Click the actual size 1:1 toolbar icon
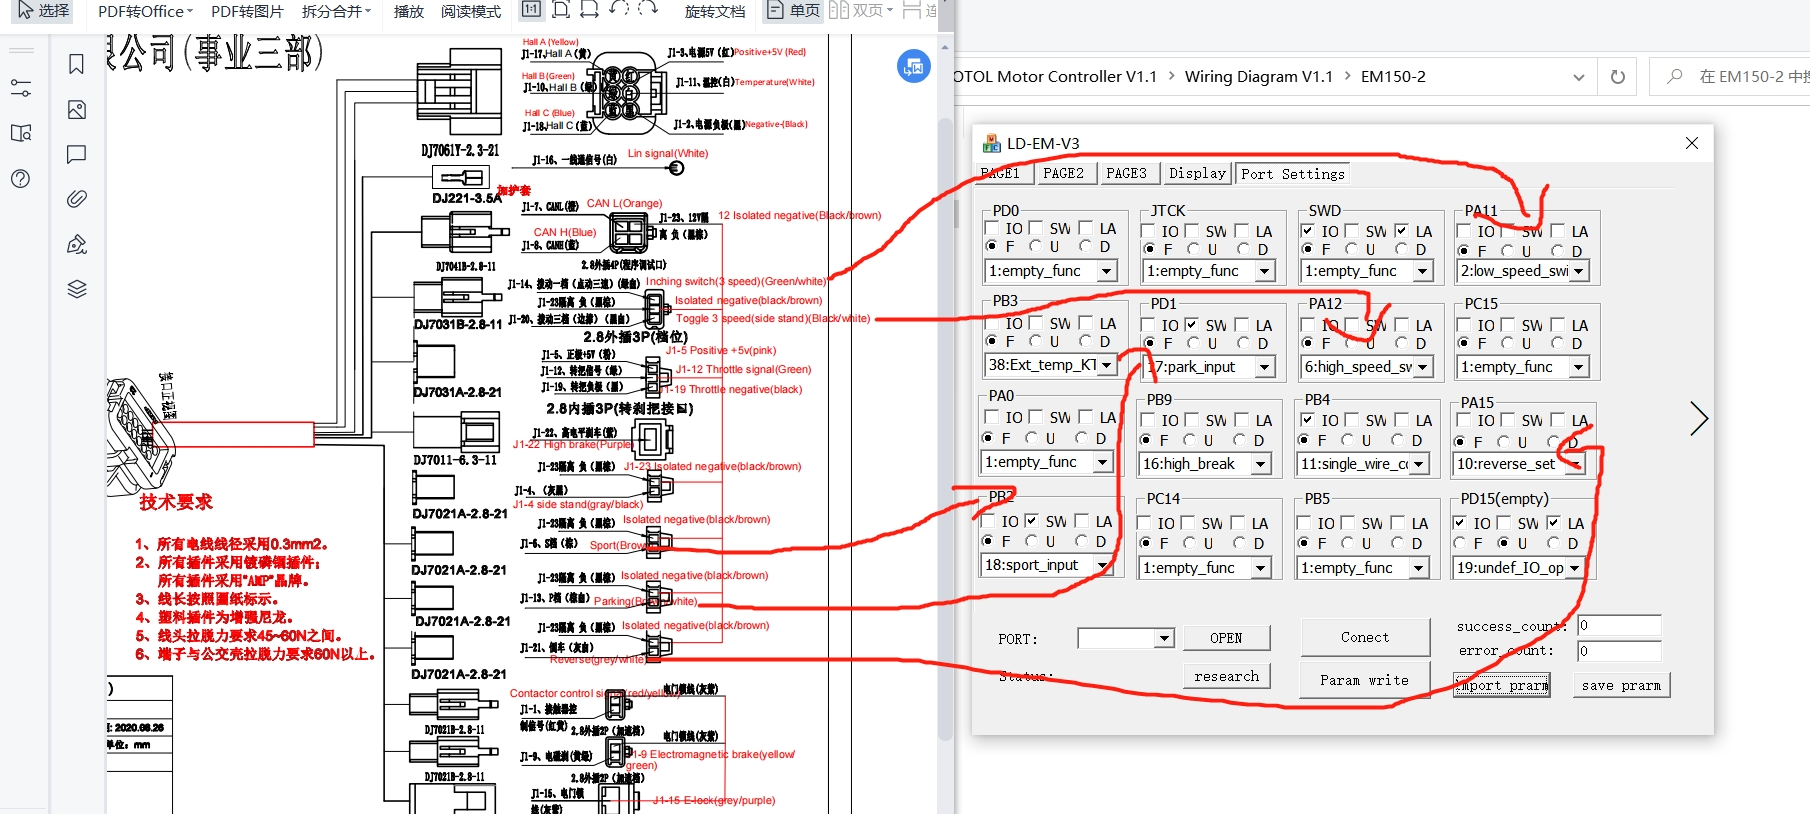Viewport: 1810px width, 814px height. click(531, 10)
